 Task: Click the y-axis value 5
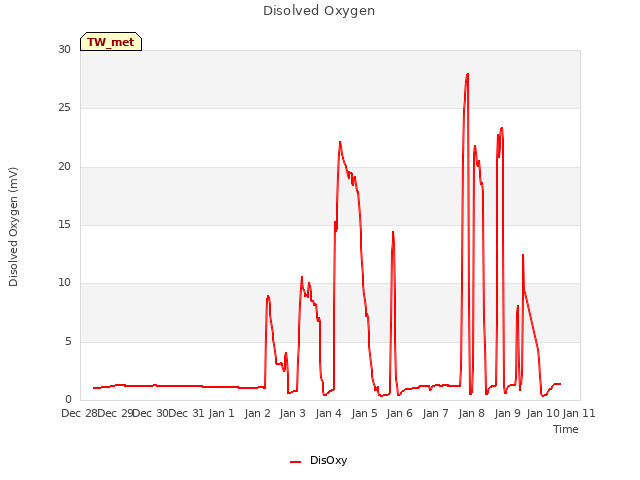pyautogui.click(x=68, y=341)
